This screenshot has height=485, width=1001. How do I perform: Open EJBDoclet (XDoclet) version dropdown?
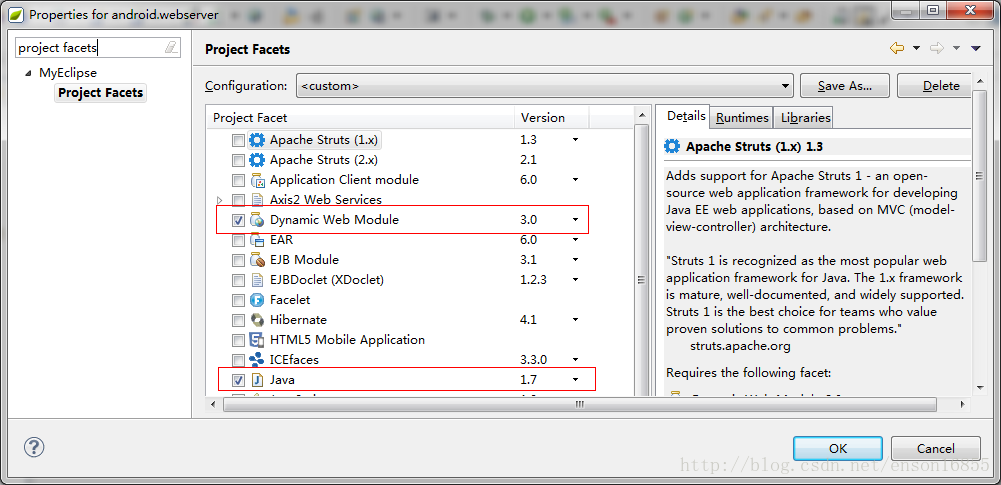coord(575,280)
